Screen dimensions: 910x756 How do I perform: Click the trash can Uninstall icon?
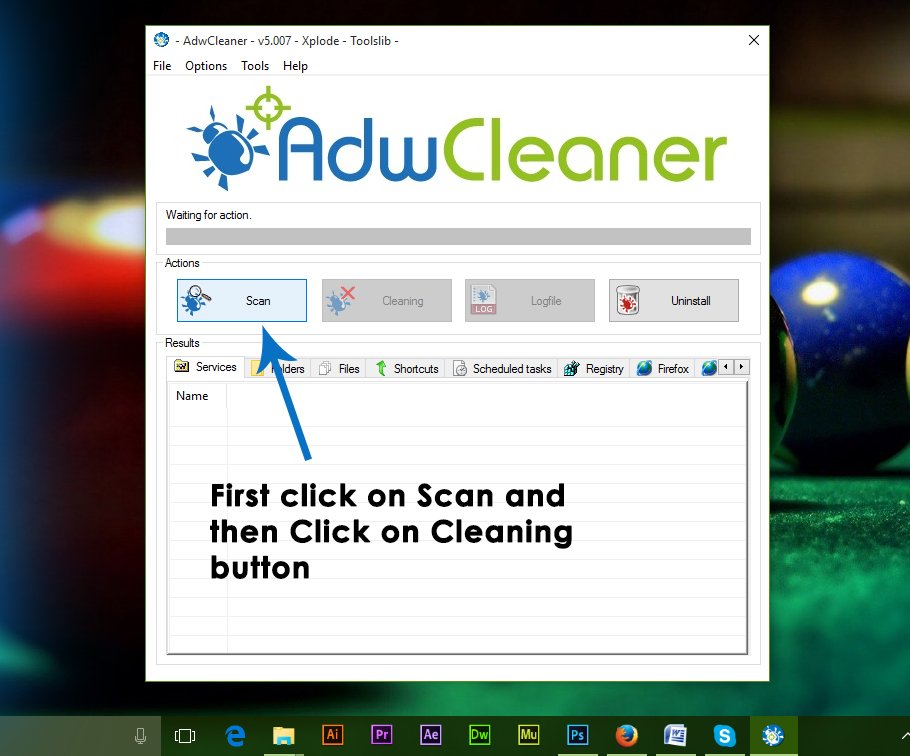627,300
